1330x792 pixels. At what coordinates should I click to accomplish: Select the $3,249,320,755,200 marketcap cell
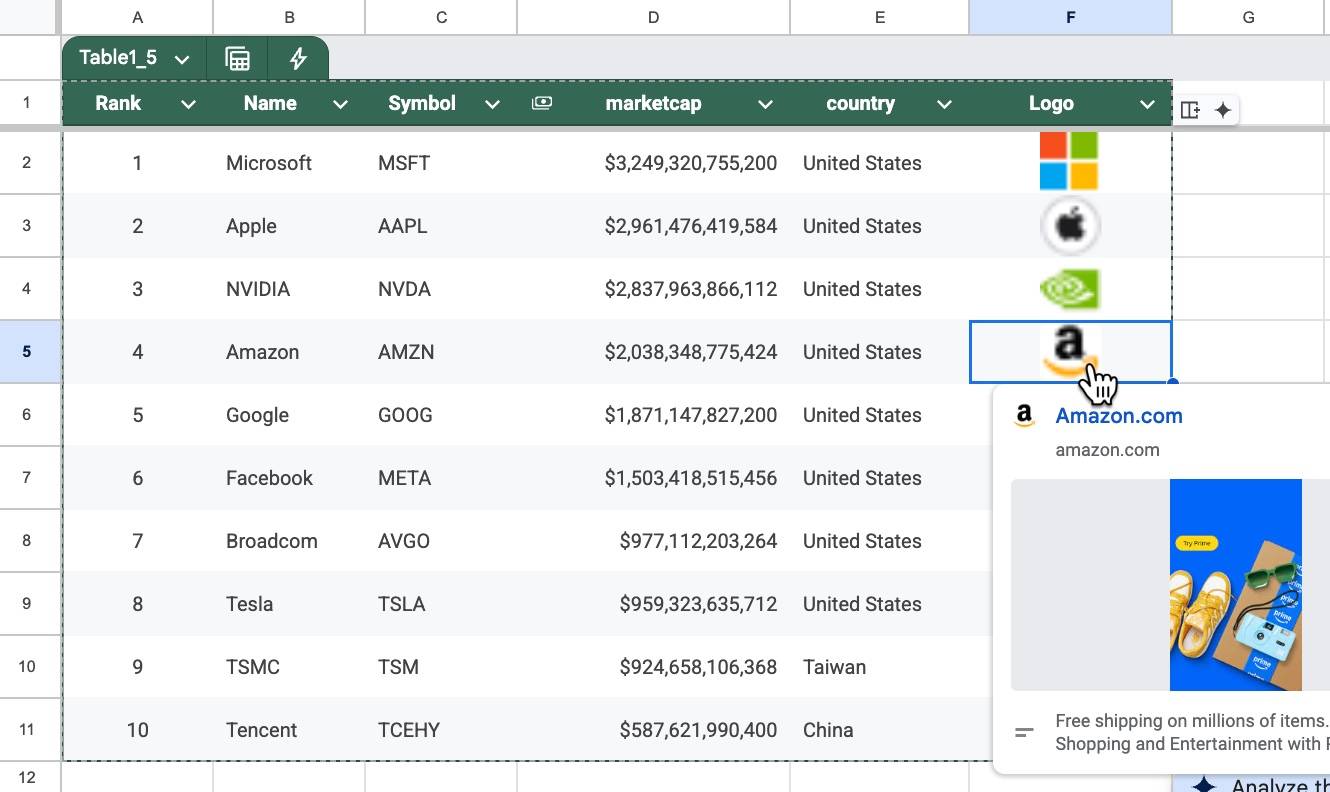point(653,163)
